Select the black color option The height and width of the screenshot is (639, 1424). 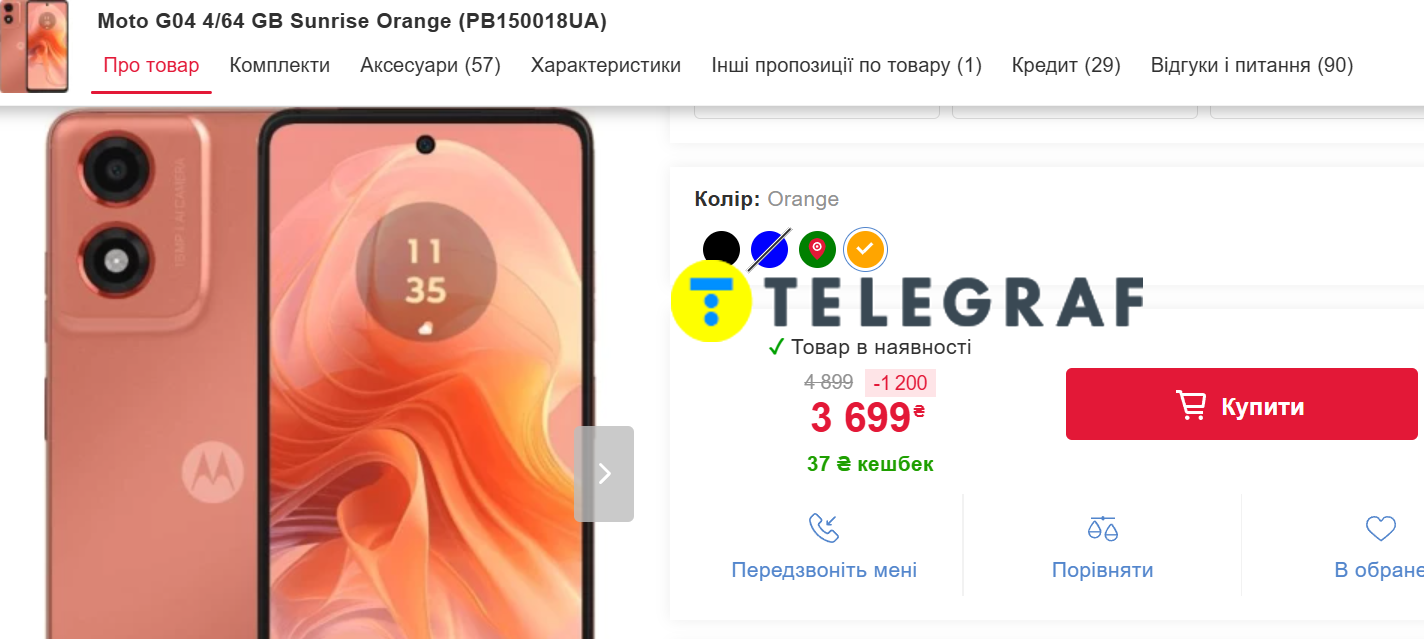[721, 249]
